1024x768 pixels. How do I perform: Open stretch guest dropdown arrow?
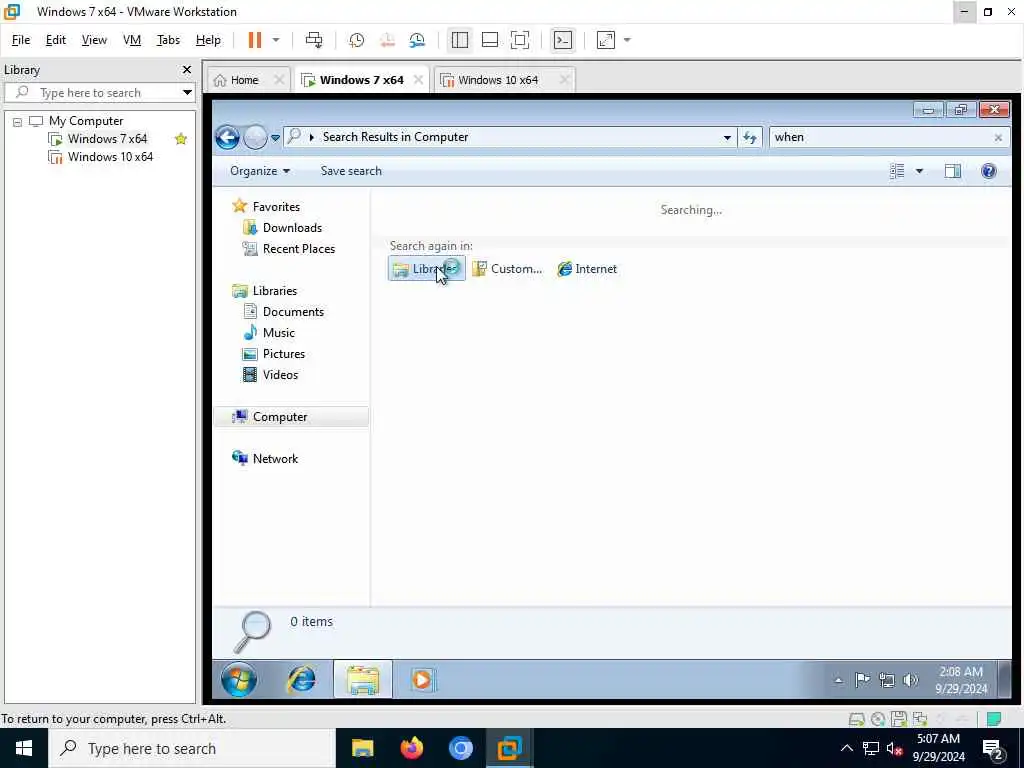point(627,40)
